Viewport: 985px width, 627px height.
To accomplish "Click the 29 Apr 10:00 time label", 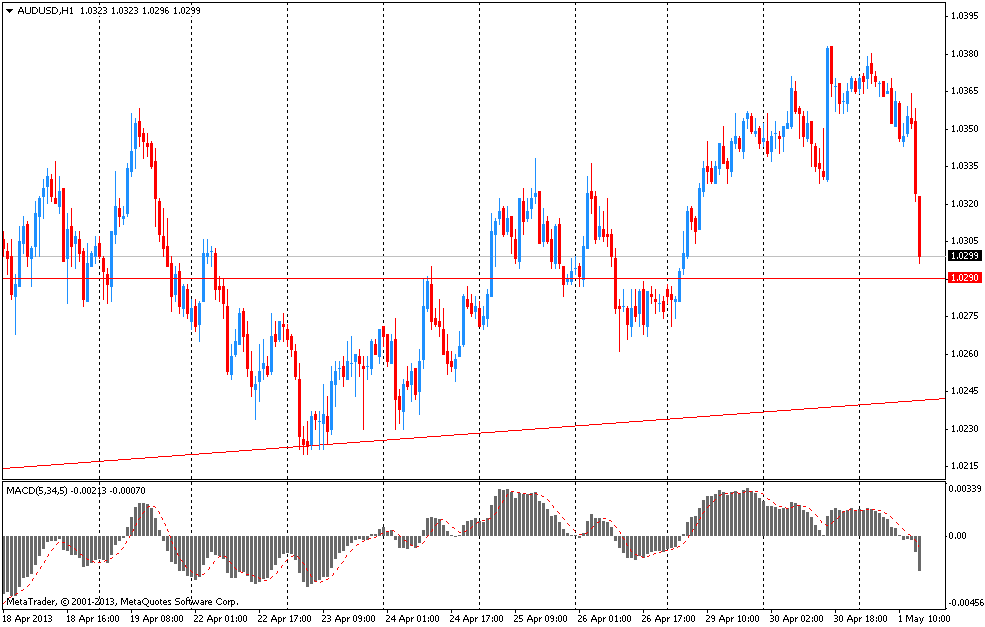I will tap(733, 619).
